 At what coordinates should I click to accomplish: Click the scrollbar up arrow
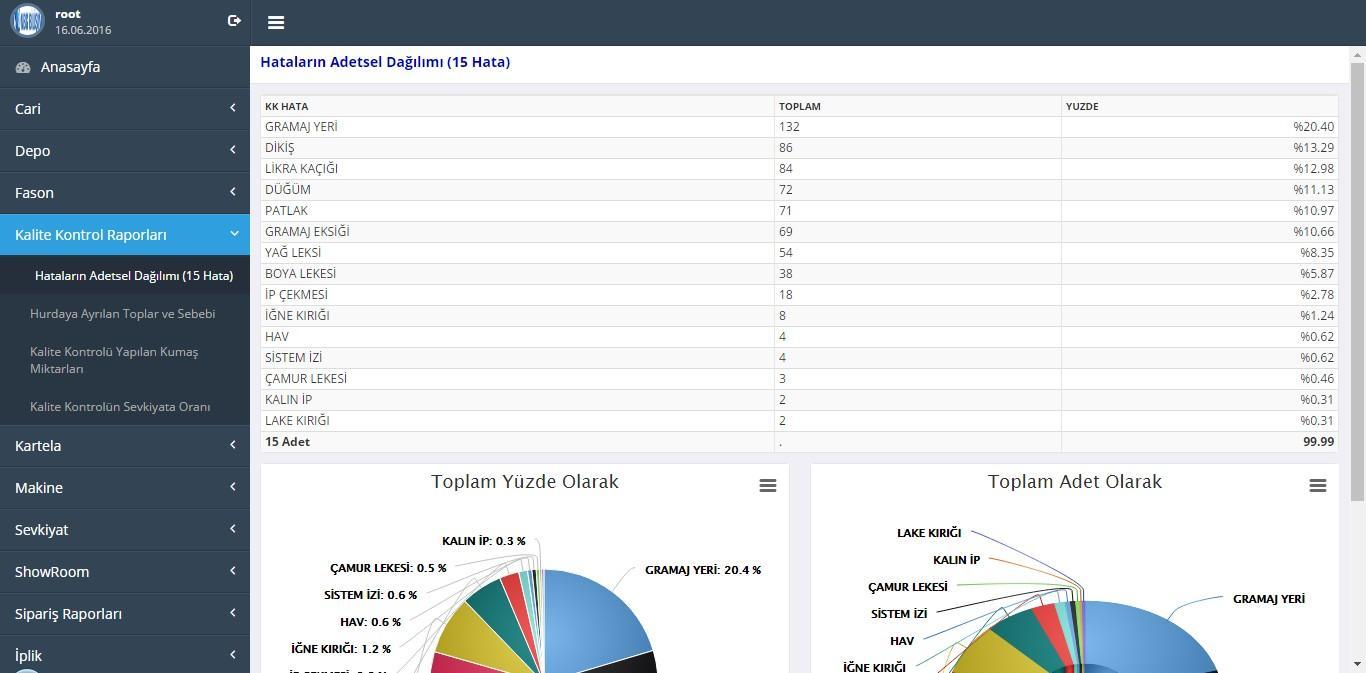click(x=1357, y=54)
